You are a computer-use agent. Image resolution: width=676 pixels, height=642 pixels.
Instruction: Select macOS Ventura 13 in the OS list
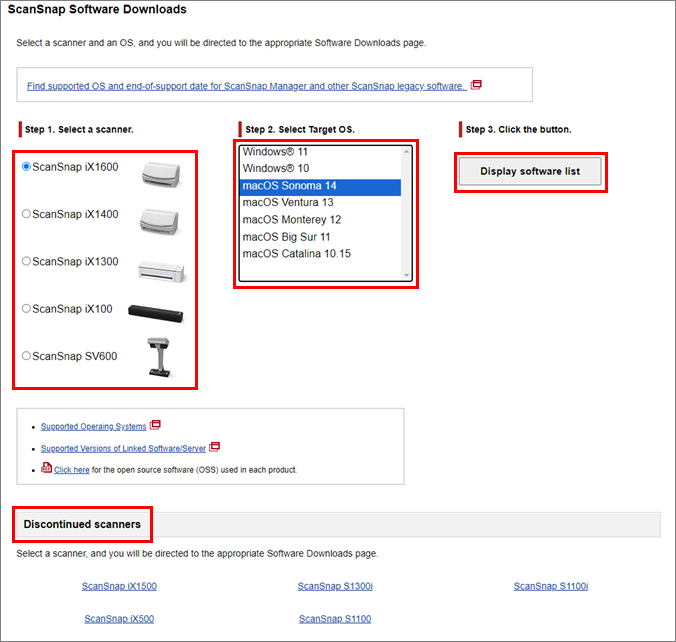pyautogui.click(x=320, y=203)
